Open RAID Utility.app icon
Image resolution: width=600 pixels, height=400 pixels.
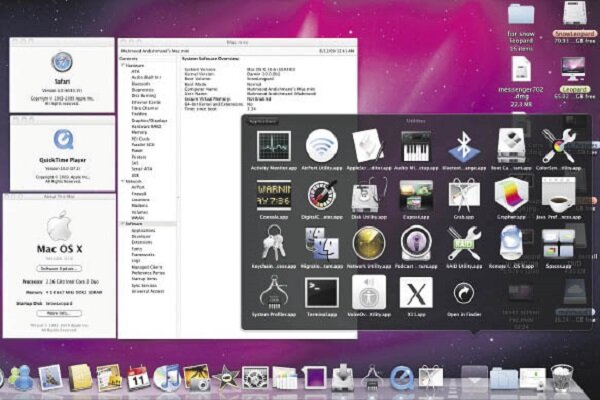(x=464, y=243)
